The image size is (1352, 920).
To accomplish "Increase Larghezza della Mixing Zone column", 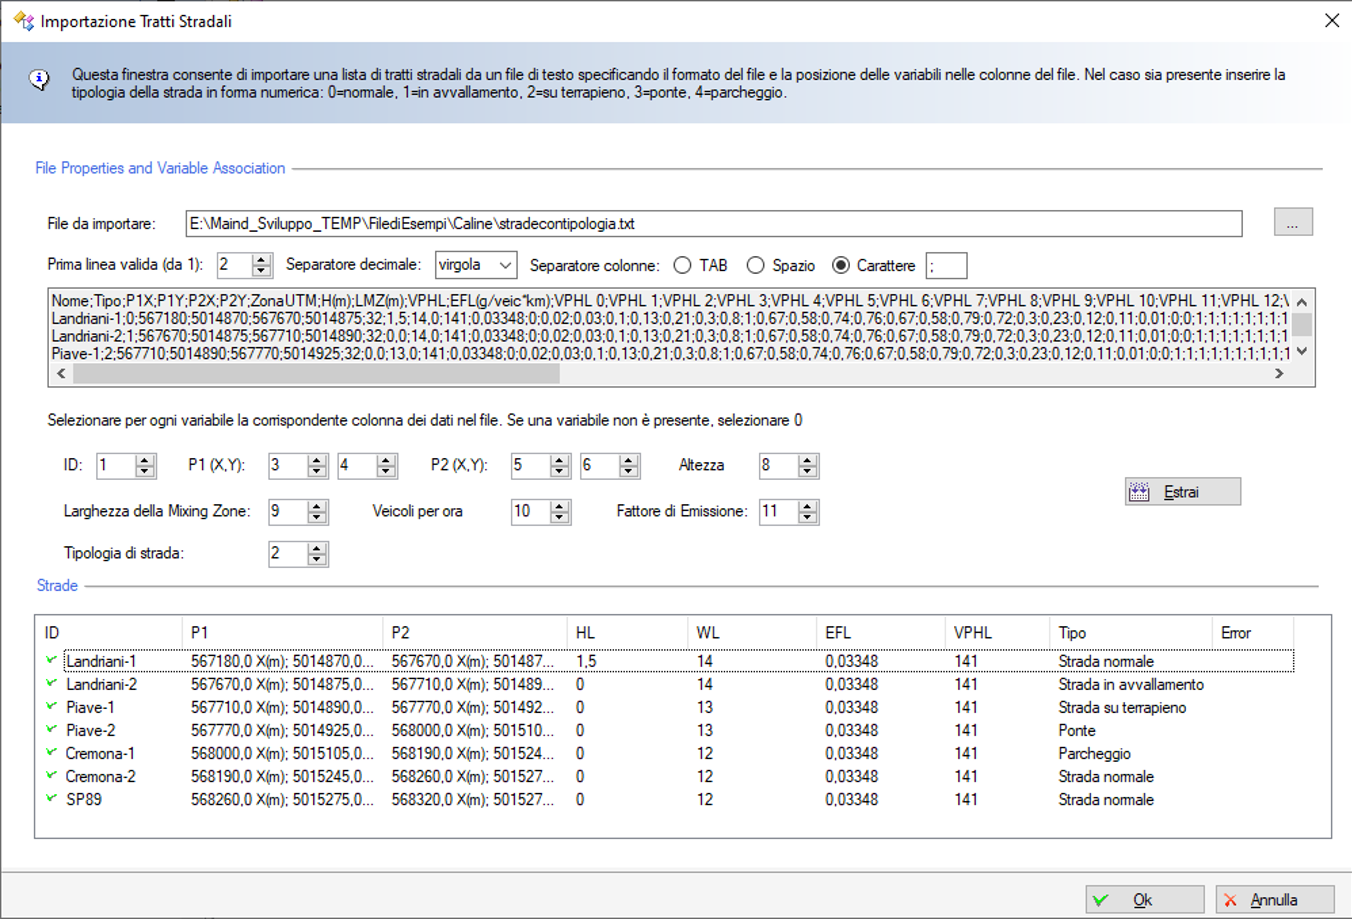I will 318,506.
